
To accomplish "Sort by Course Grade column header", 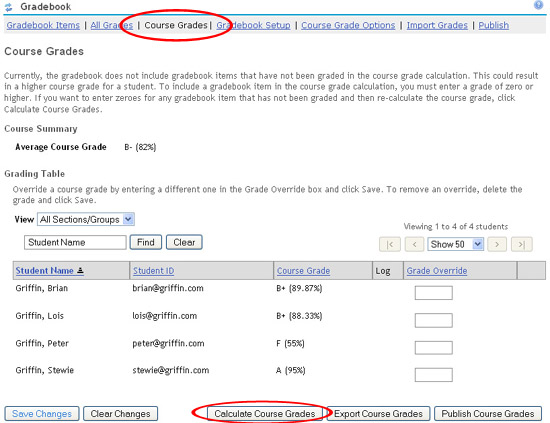I will (x=303, y=271).
